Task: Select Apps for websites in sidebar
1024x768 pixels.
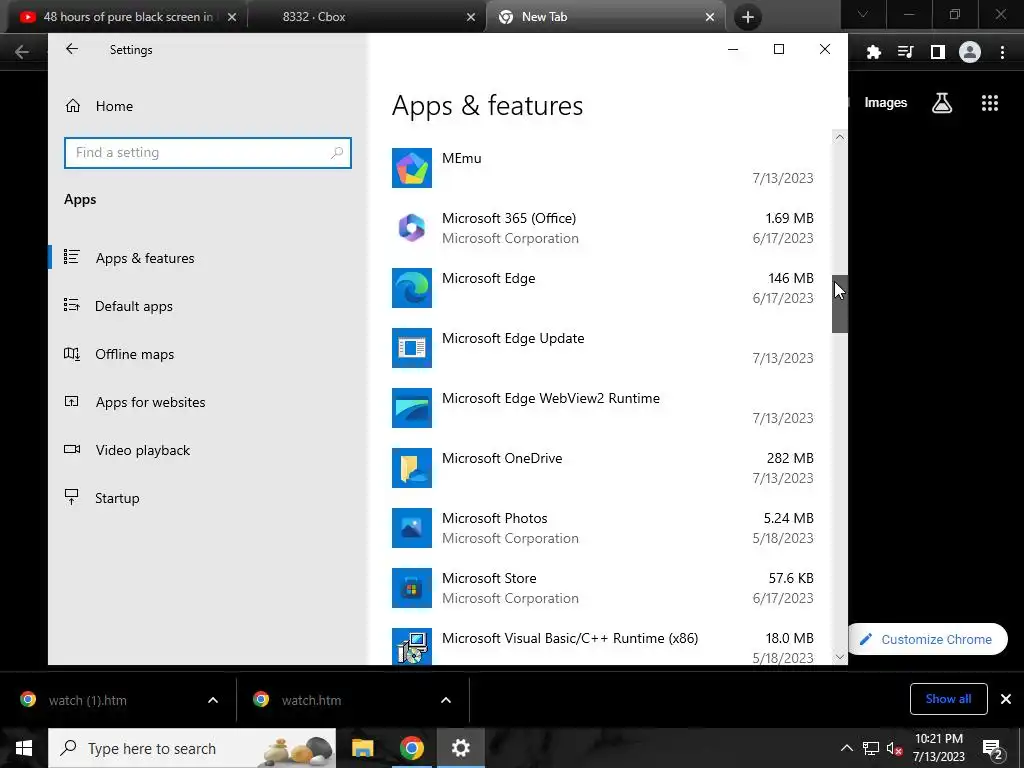Action: 208,402
